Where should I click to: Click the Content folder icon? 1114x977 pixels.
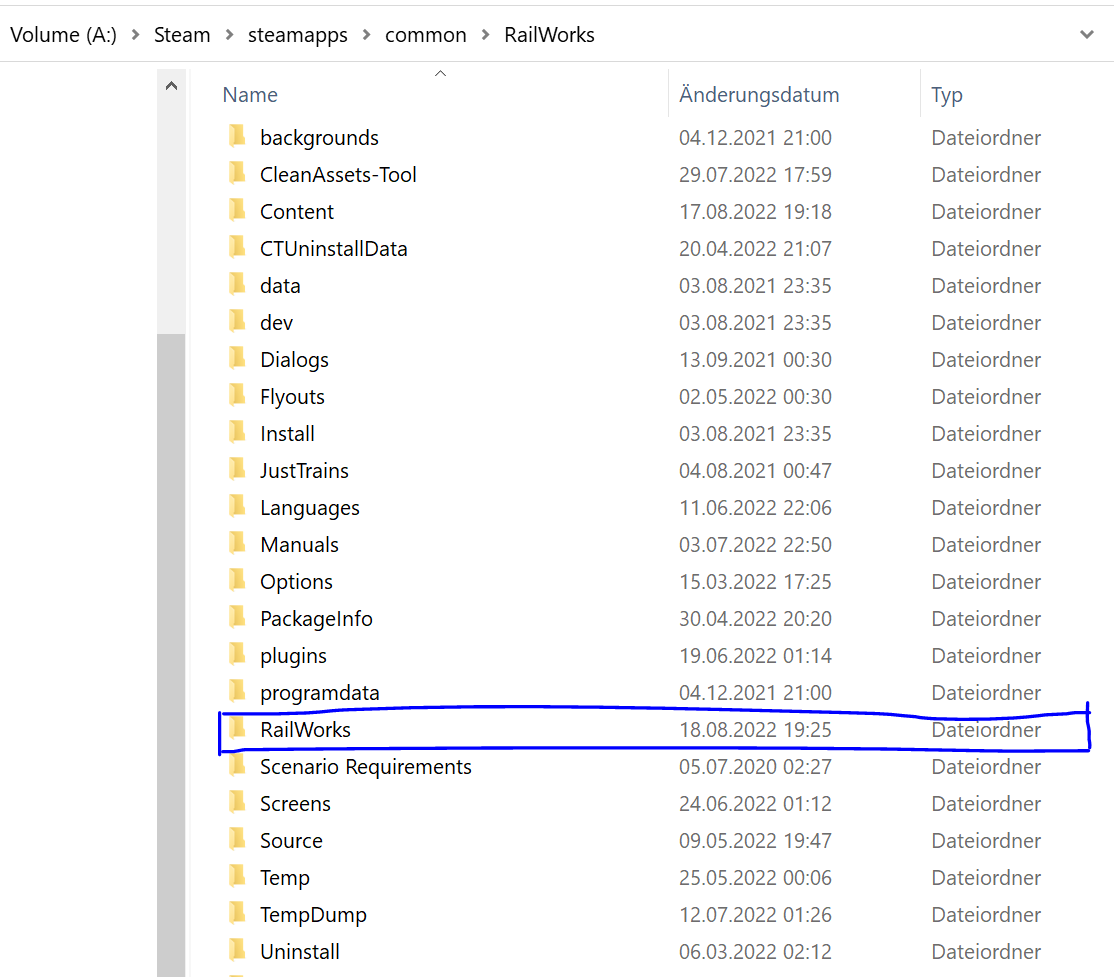click(237, 209)
